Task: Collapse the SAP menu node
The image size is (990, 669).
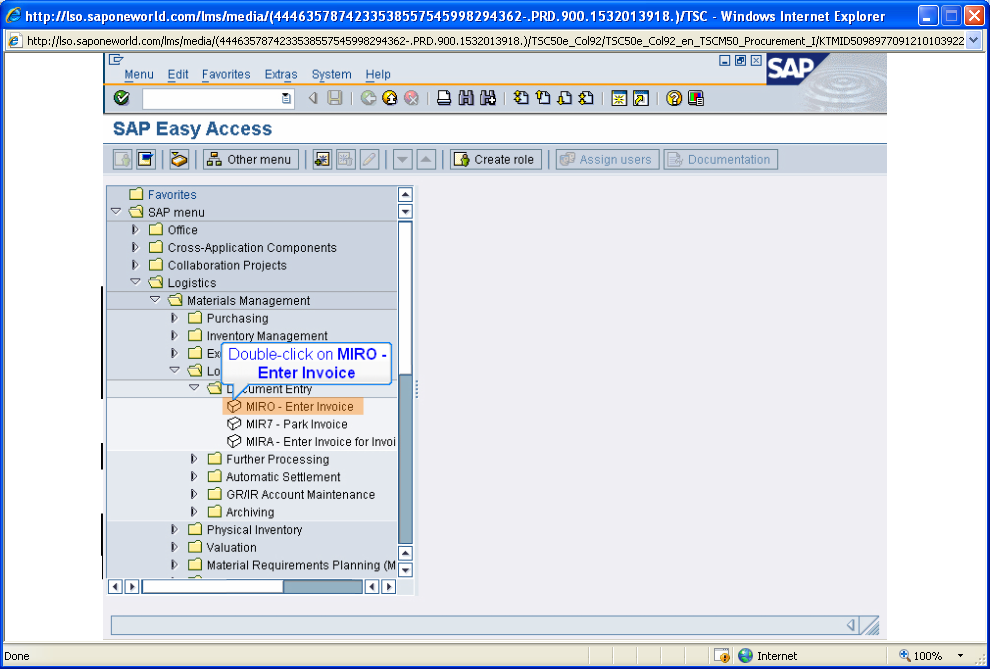Action: (116, 212)
